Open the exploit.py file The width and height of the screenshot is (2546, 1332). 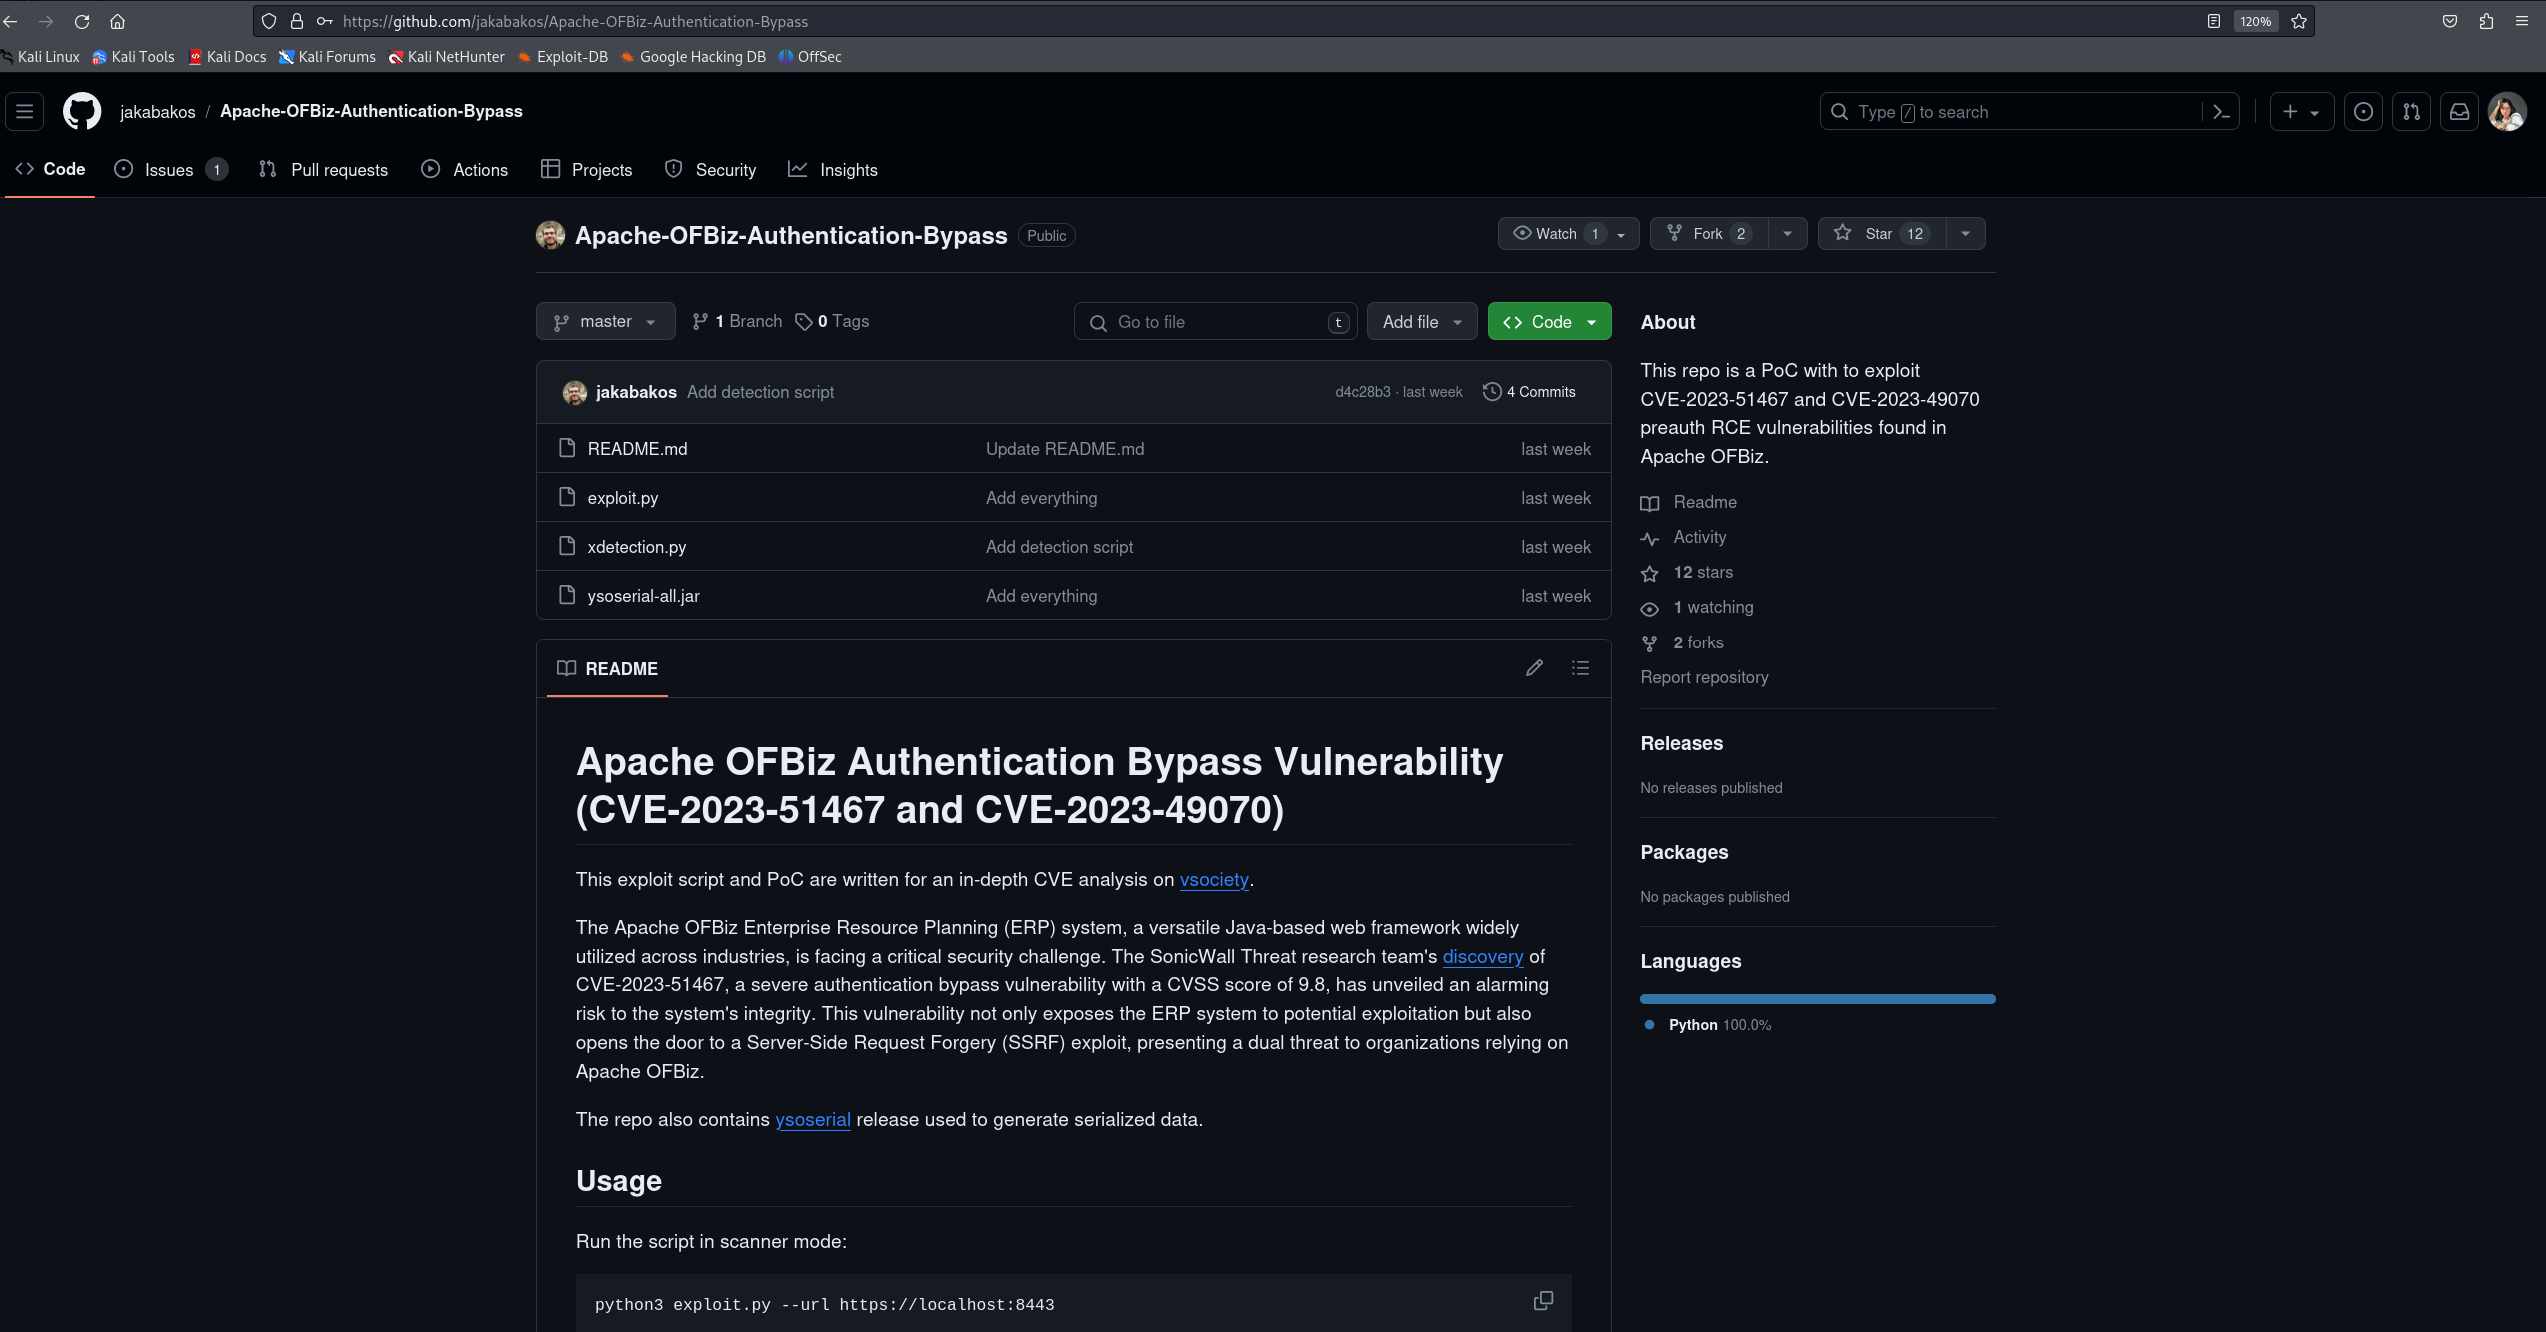pos(622,498)
